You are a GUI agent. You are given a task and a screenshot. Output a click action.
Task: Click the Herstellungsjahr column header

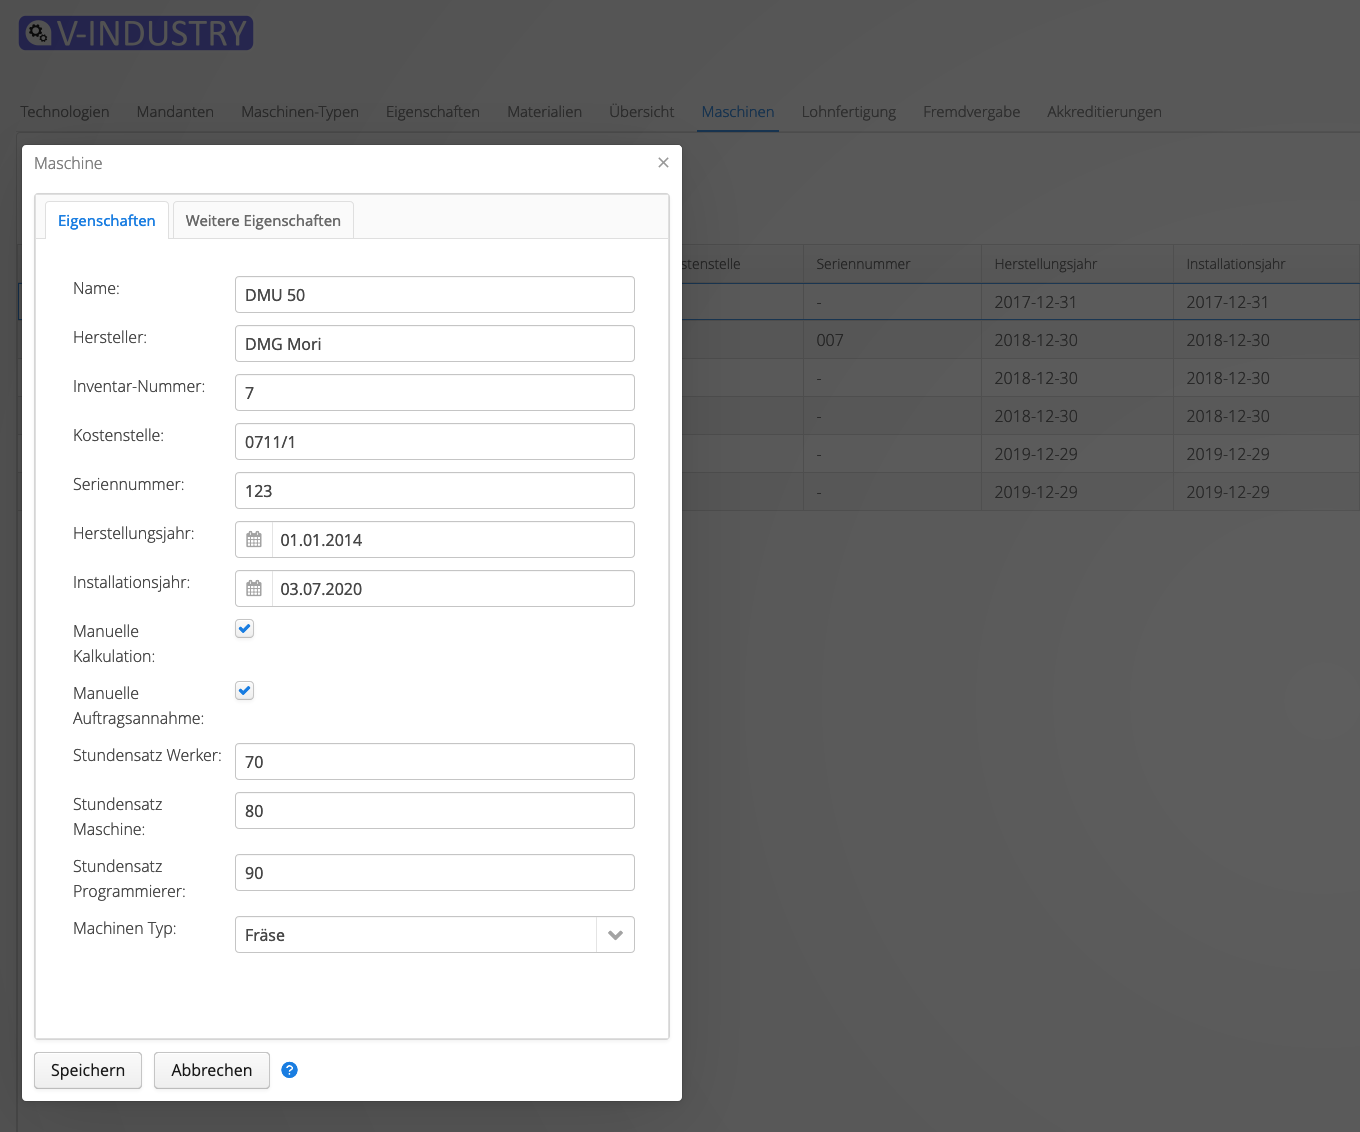click(1077, 264)
